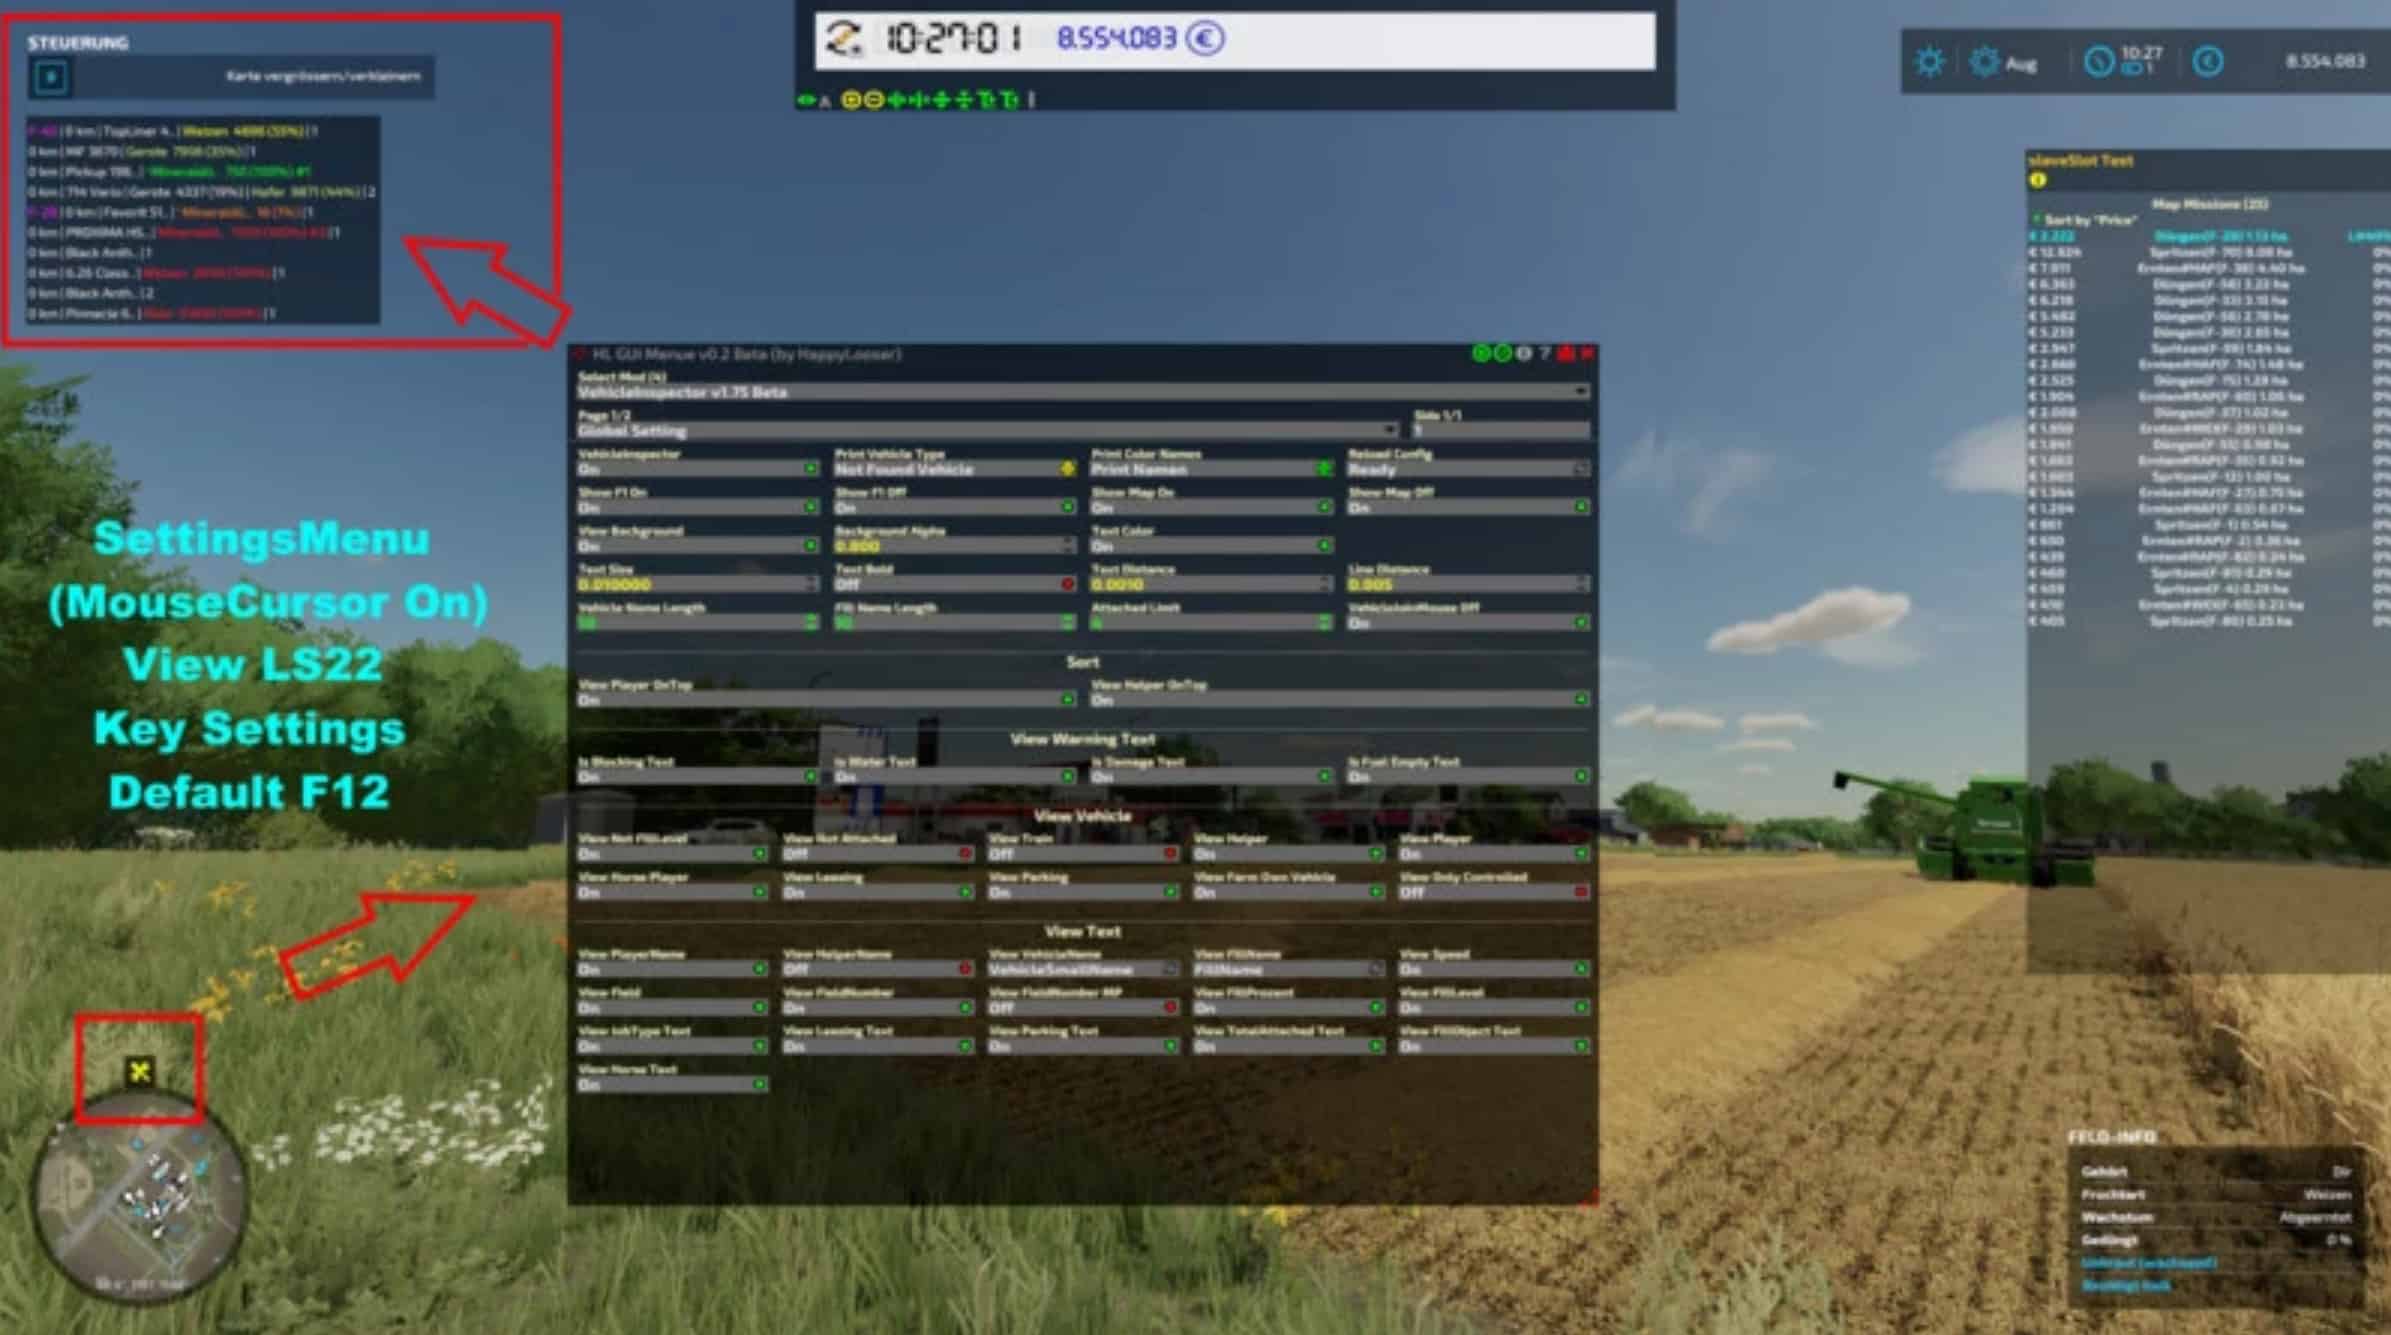Toggle the VehicleInspector On setting

(x=810, y=469)
